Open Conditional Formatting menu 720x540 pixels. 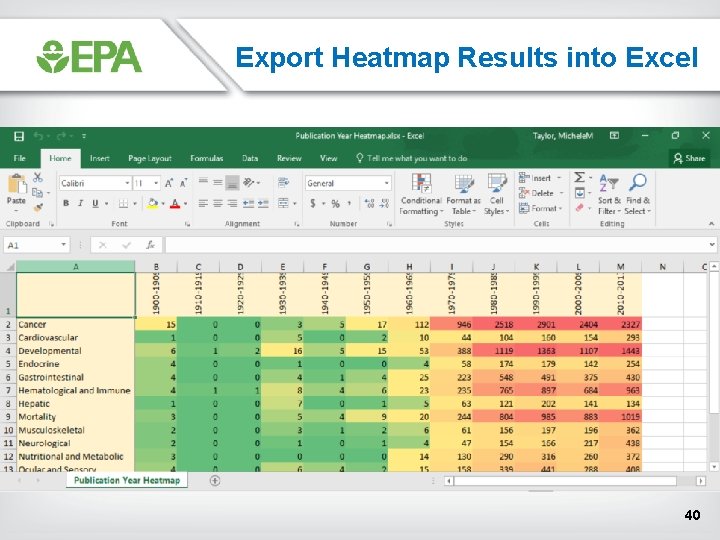[x=421, y=195]
